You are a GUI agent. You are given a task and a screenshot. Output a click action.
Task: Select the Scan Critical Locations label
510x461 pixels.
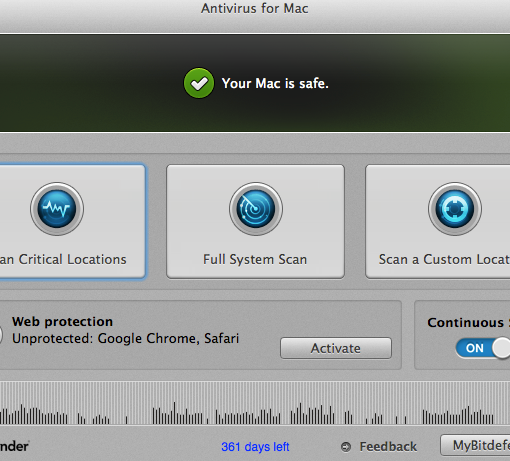63,259
